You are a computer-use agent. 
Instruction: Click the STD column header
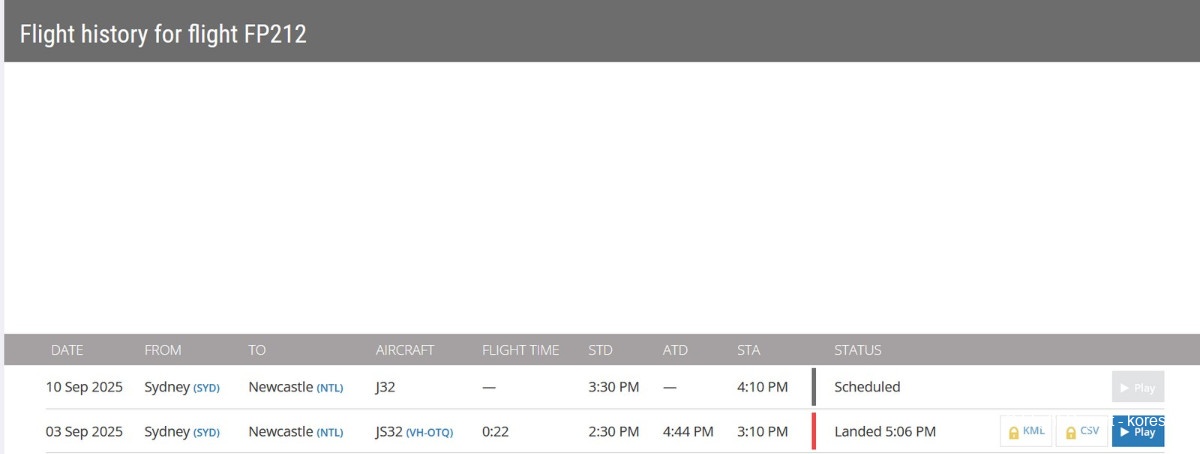(x=600, y=350)
